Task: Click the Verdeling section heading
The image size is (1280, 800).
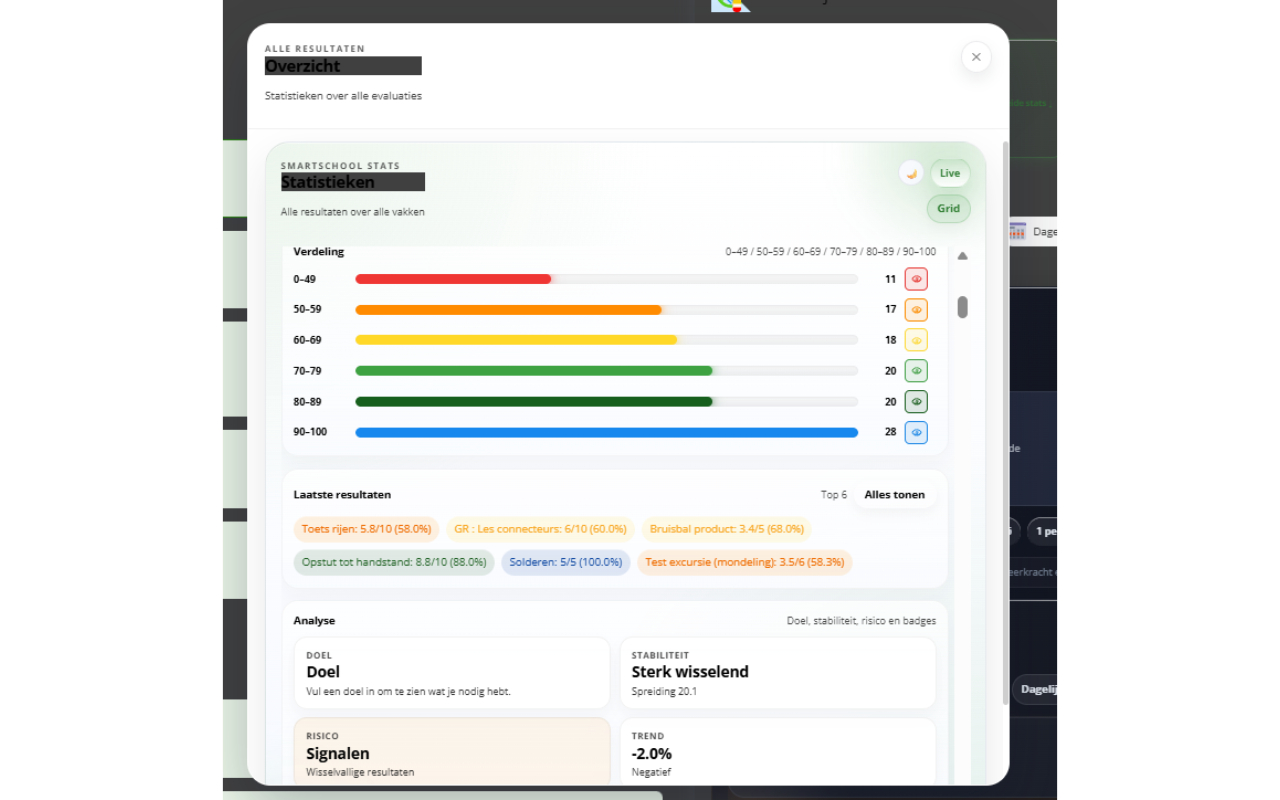Action: click(x=319, y=252)
